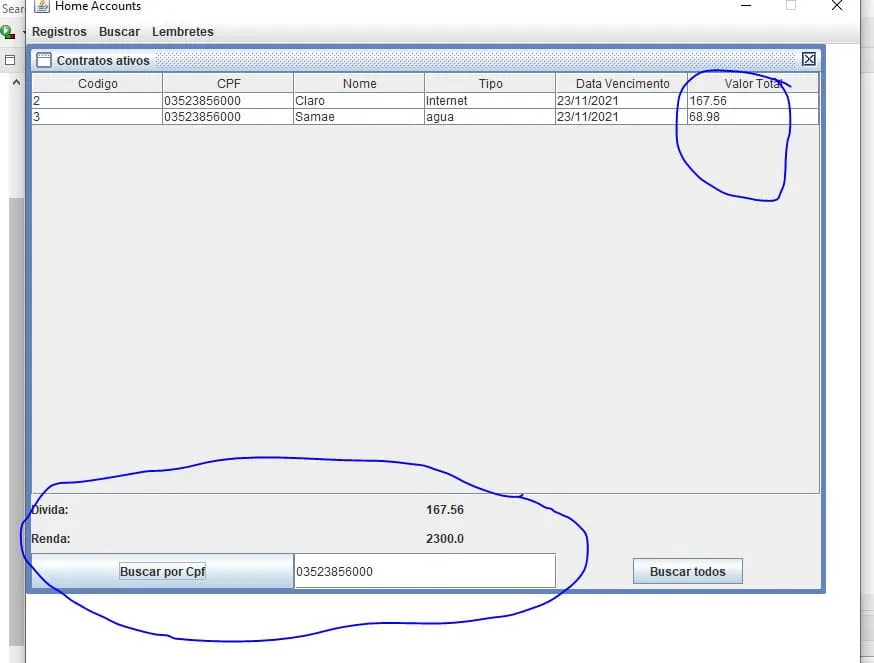Click the Divida total value 167.56

[x=445, y=510]
